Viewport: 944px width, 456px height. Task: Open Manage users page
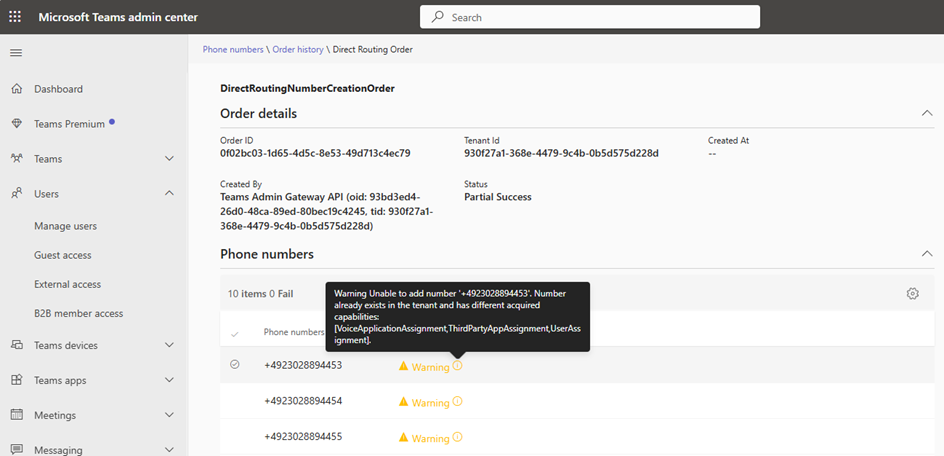pyautogui.click(x=66, y=226)
